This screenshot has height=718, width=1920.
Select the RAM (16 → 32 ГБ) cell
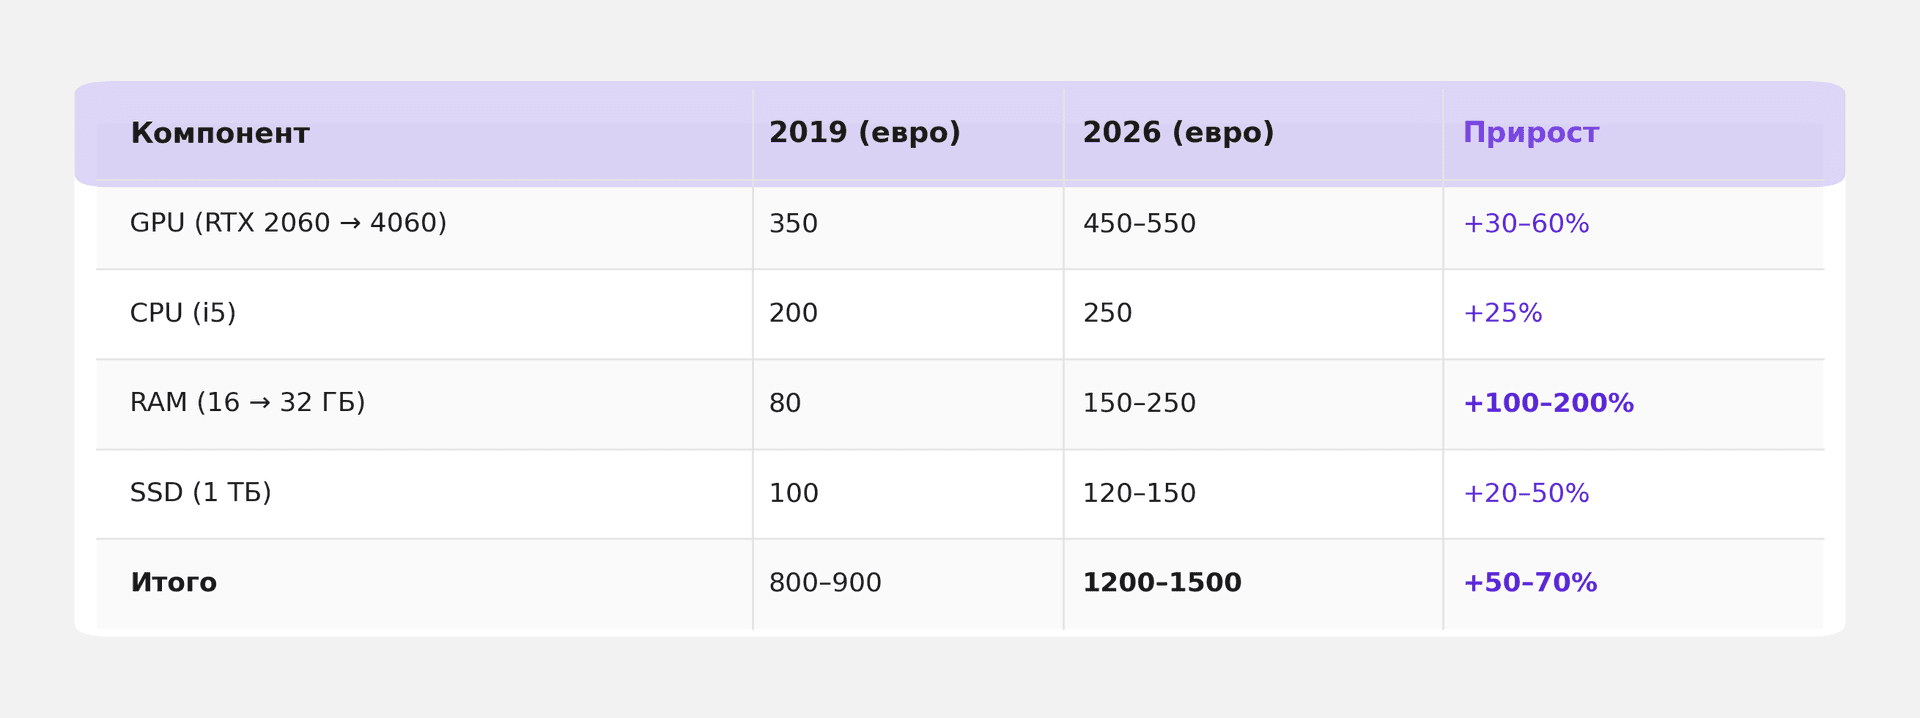[247, 403]
